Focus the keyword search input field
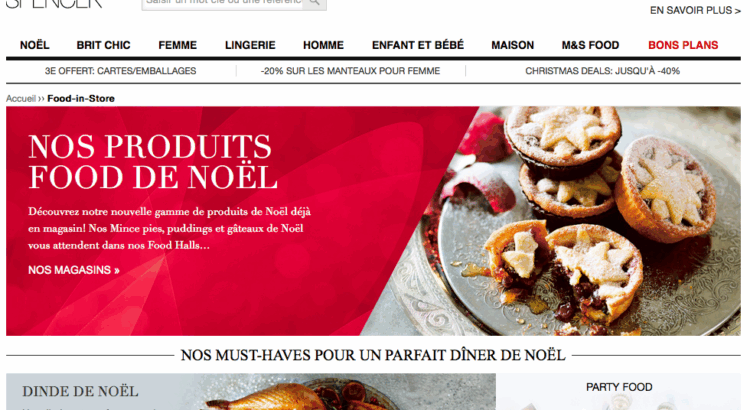This screenshot has width=750, height=410. [222, 3]
